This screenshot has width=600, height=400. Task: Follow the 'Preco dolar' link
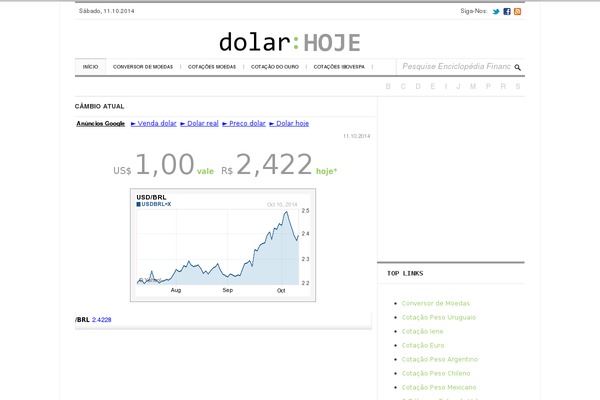coord(246,123)
